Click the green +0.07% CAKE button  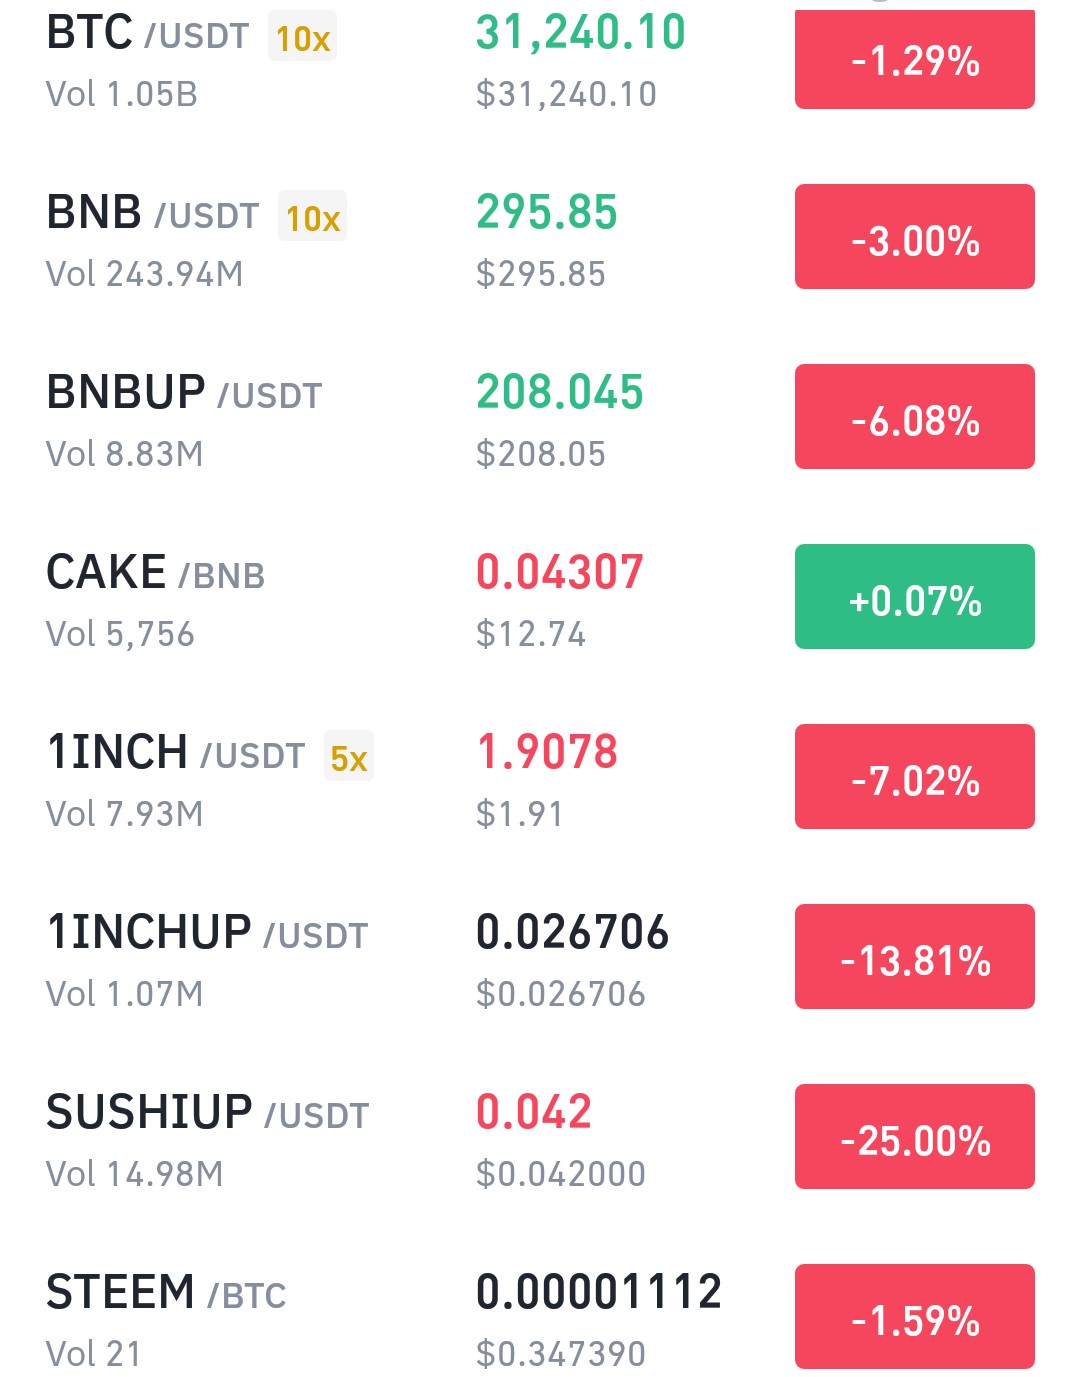(x=914, y=597)
